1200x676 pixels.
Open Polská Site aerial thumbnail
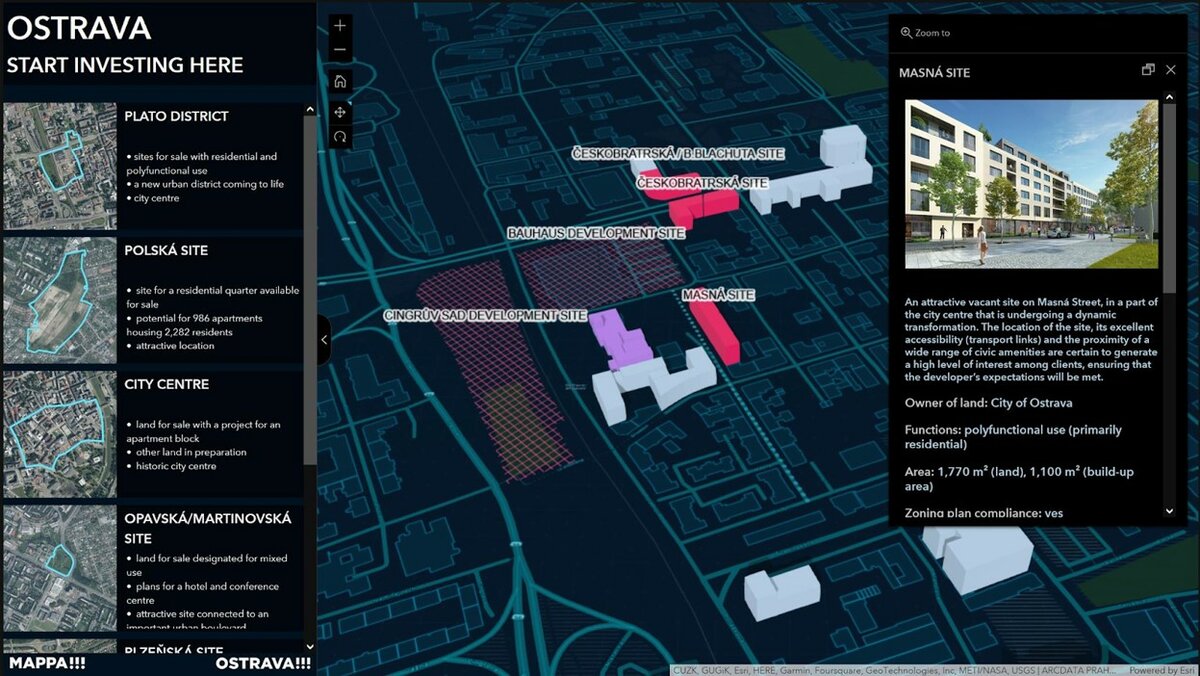(60, 300)
